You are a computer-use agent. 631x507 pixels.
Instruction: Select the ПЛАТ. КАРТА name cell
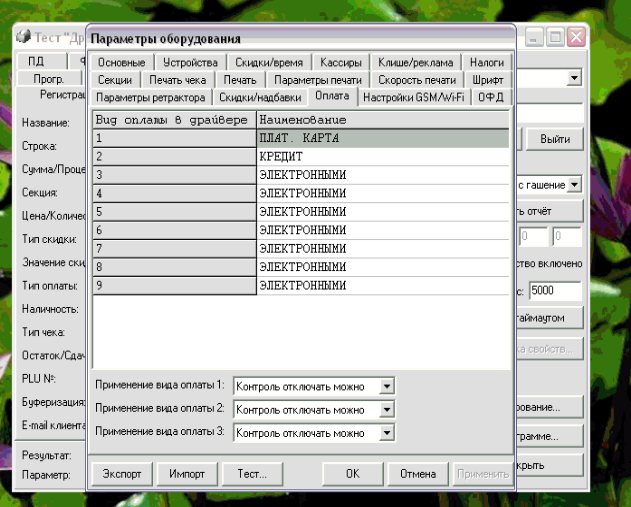point(382,138)
